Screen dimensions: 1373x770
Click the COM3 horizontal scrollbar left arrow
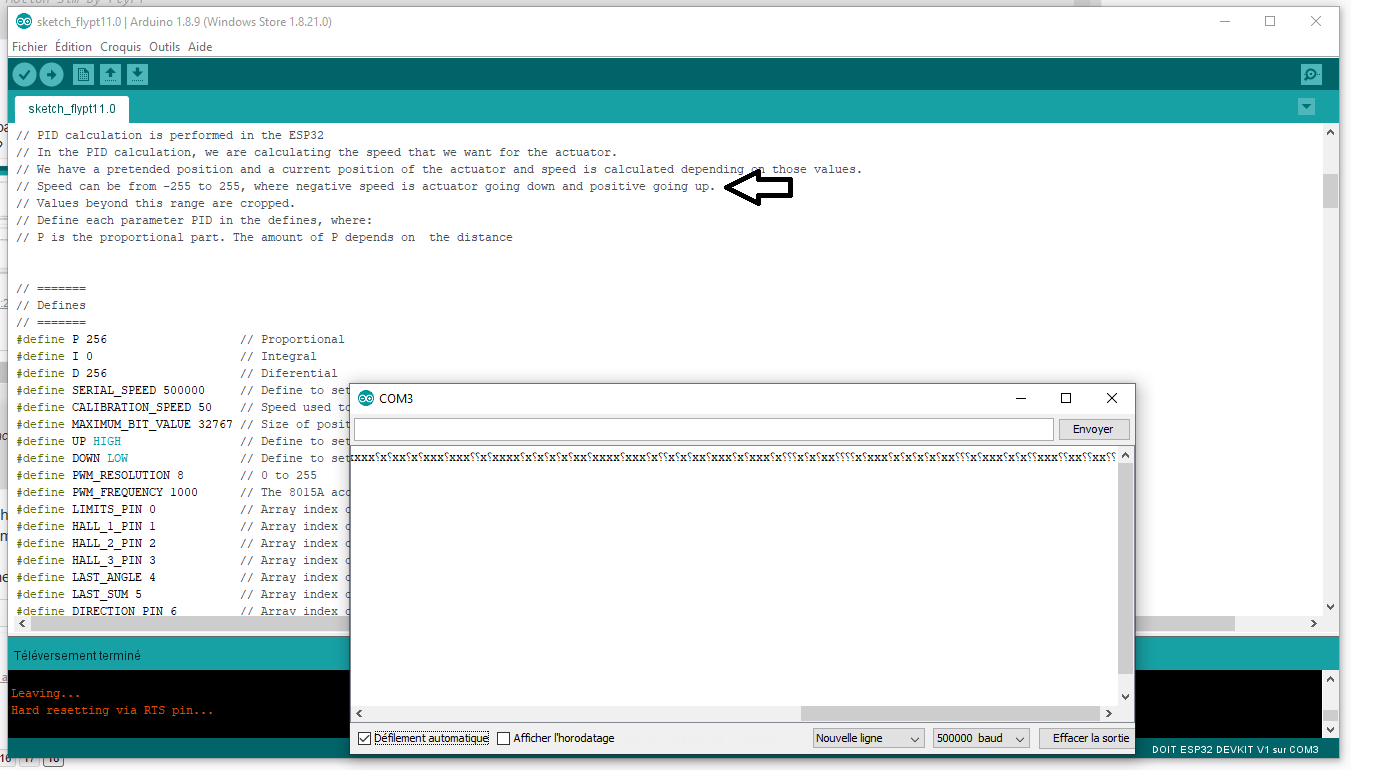click(359, 714)
